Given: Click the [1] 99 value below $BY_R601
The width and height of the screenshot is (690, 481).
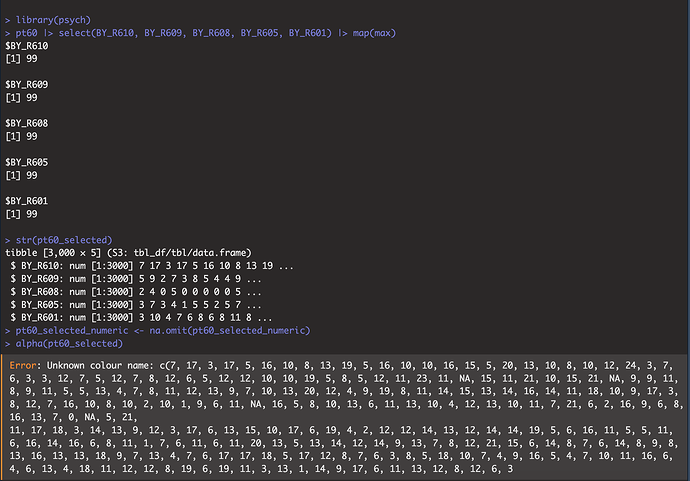Looking at the screenshot, I should (22, 213).
